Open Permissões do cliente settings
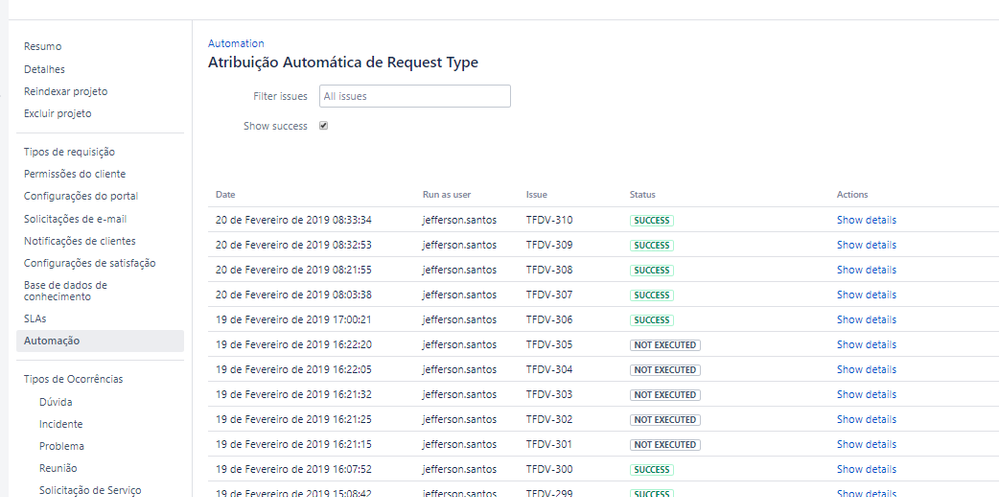999x497 pixels. tap(75, 174)
